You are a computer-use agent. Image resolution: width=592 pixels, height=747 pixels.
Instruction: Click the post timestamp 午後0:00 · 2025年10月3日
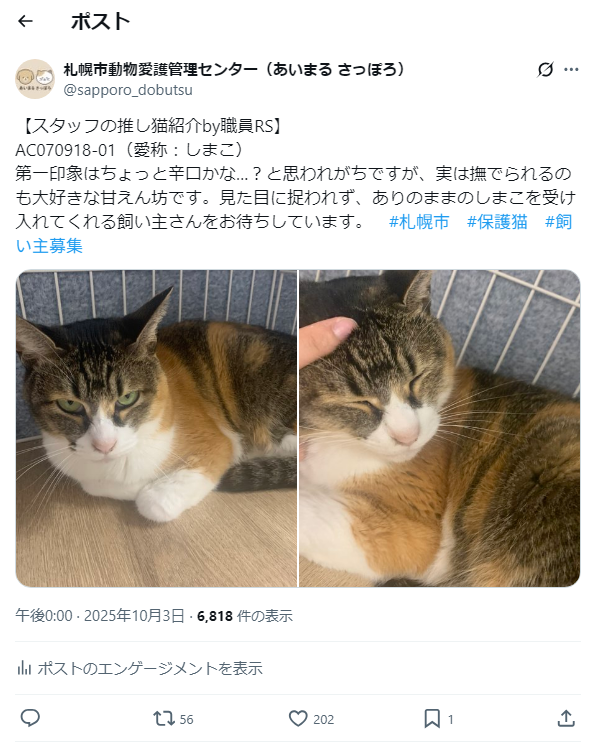100,616
